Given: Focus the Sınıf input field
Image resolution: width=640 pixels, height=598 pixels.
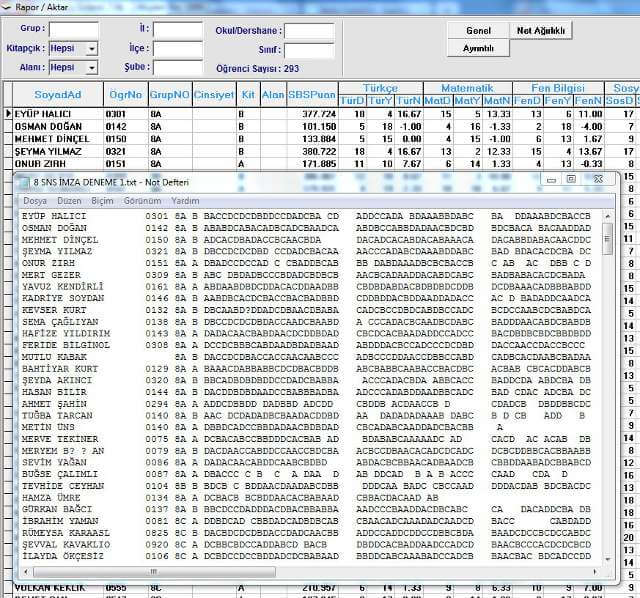Looking at the screenshot, I should [309, 51].
